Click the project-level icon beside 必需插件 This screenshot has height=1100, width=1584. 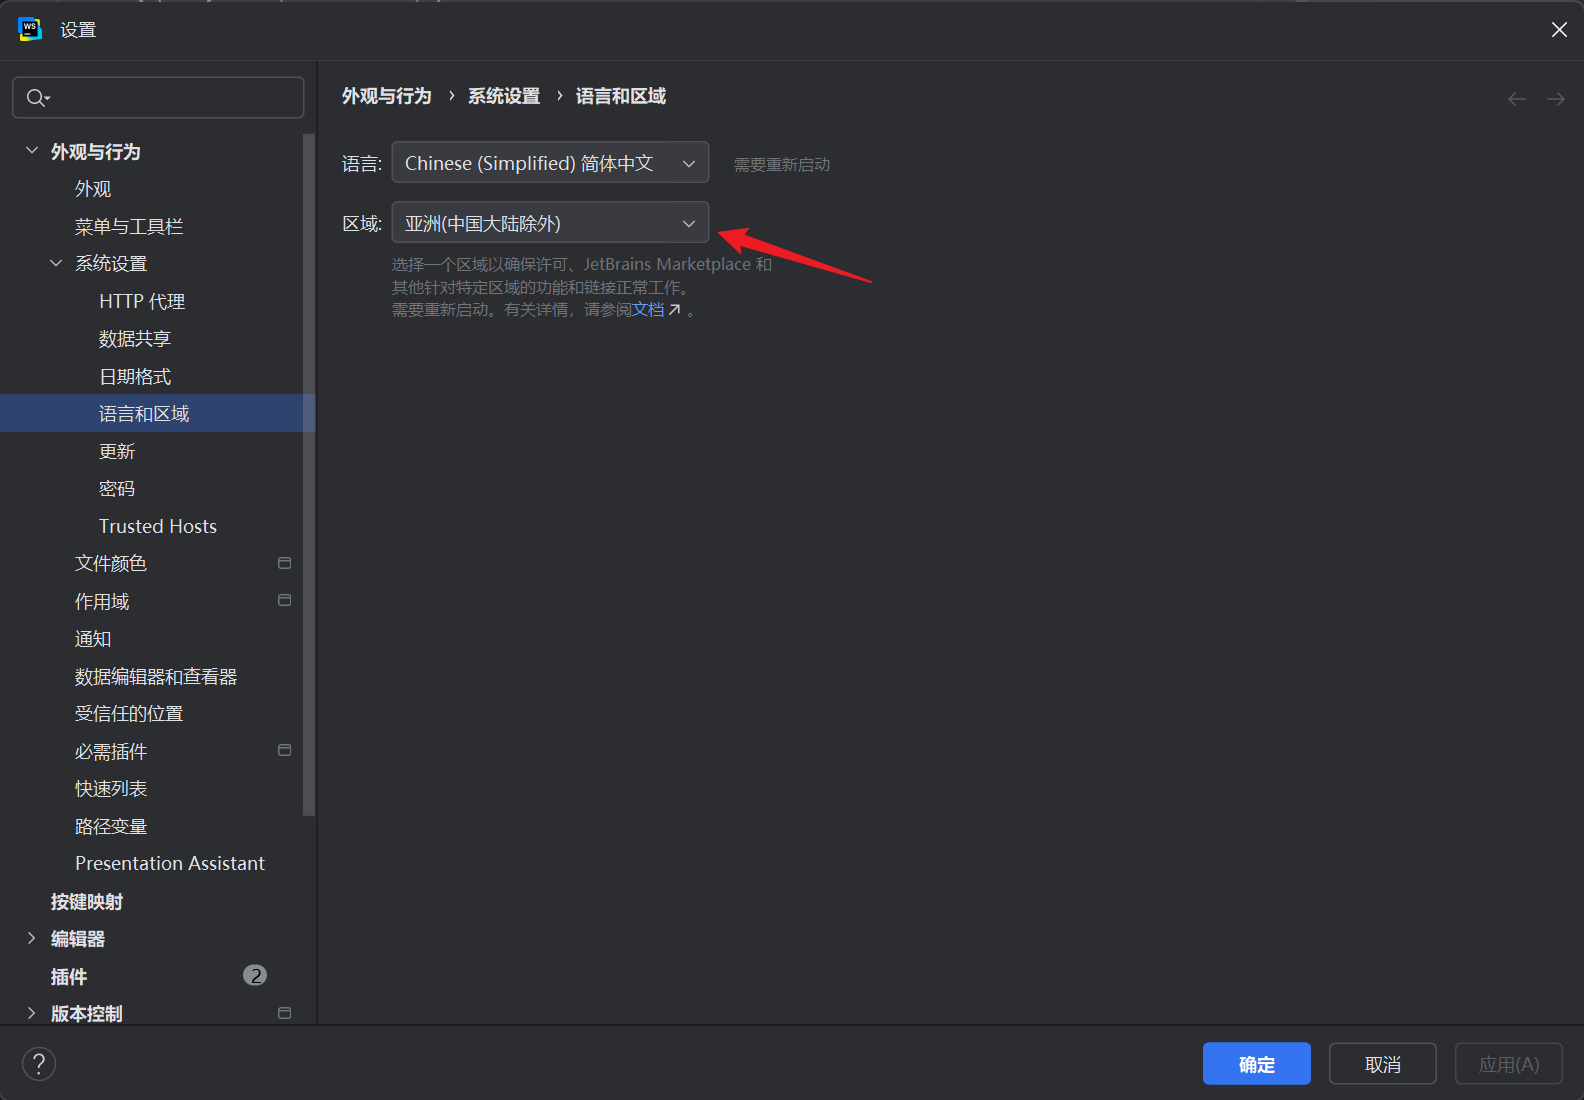(284, 750)
